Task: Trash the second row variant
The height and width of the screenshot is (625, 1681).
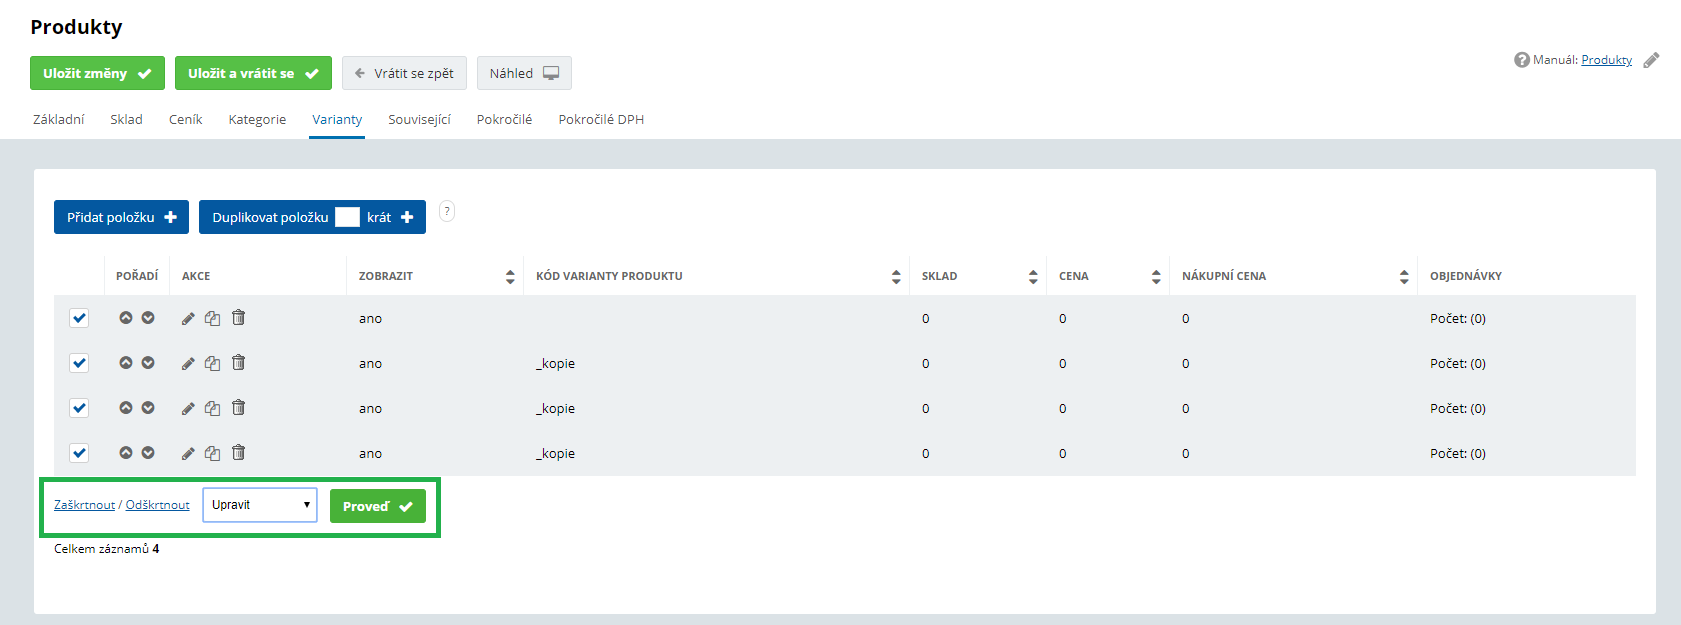Action: point(238,362)
